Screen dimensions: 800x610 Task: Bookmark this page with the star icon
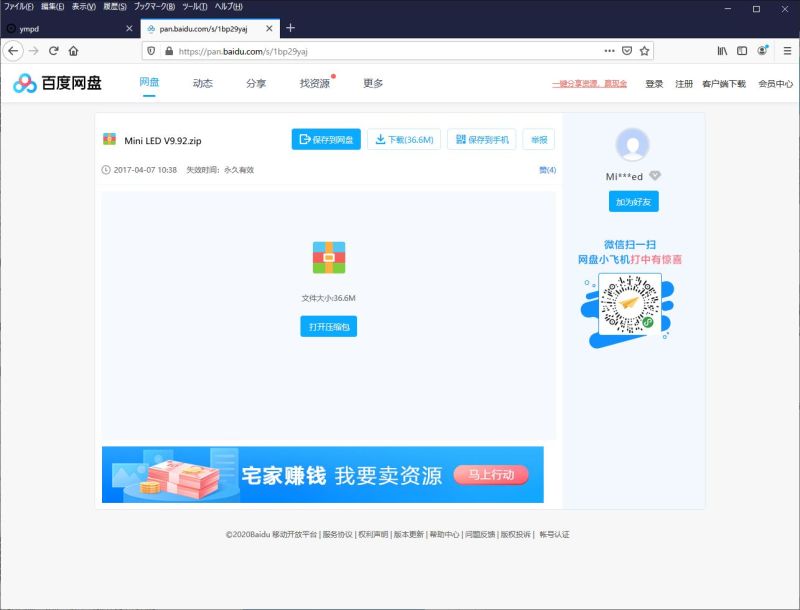pyautogui.click(x=645, y=51)
